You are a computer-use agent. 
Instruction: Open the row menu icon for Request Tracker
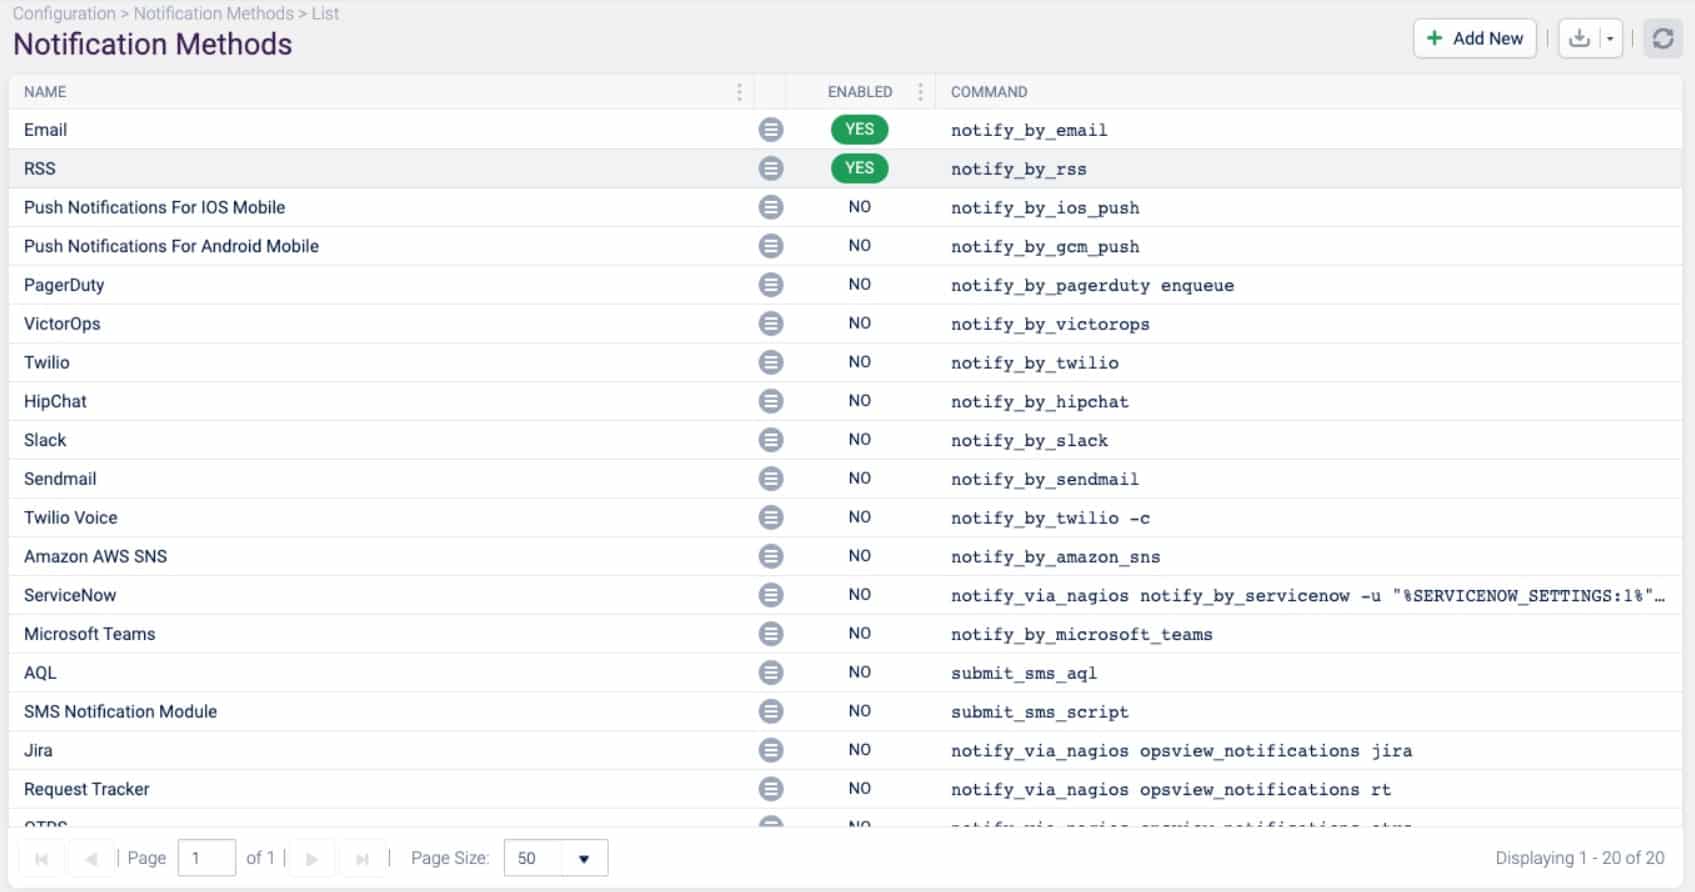(x=770, y=789)
